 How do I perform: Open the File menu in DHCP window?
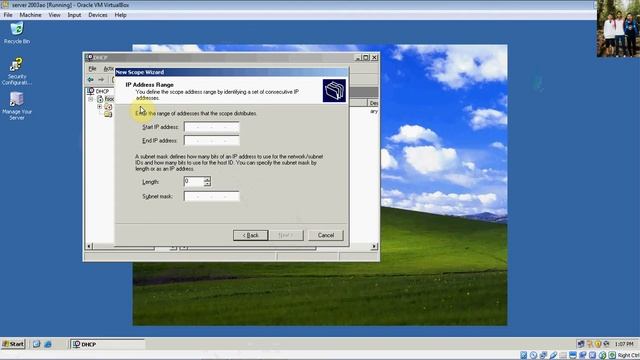[93, 69]
